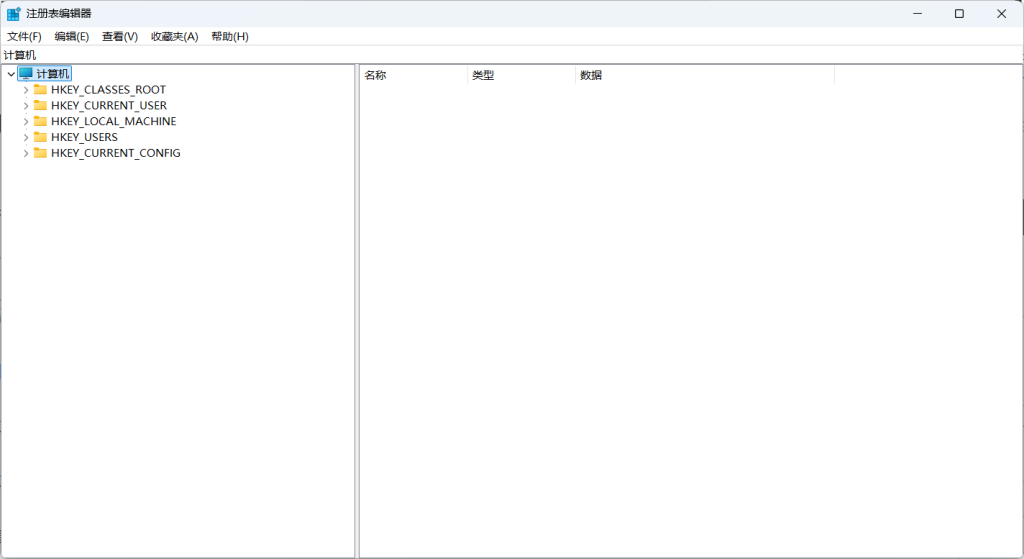Select the HKEY_USERS folder icon
Viewport: 1024px width, 559px height.
40,137
